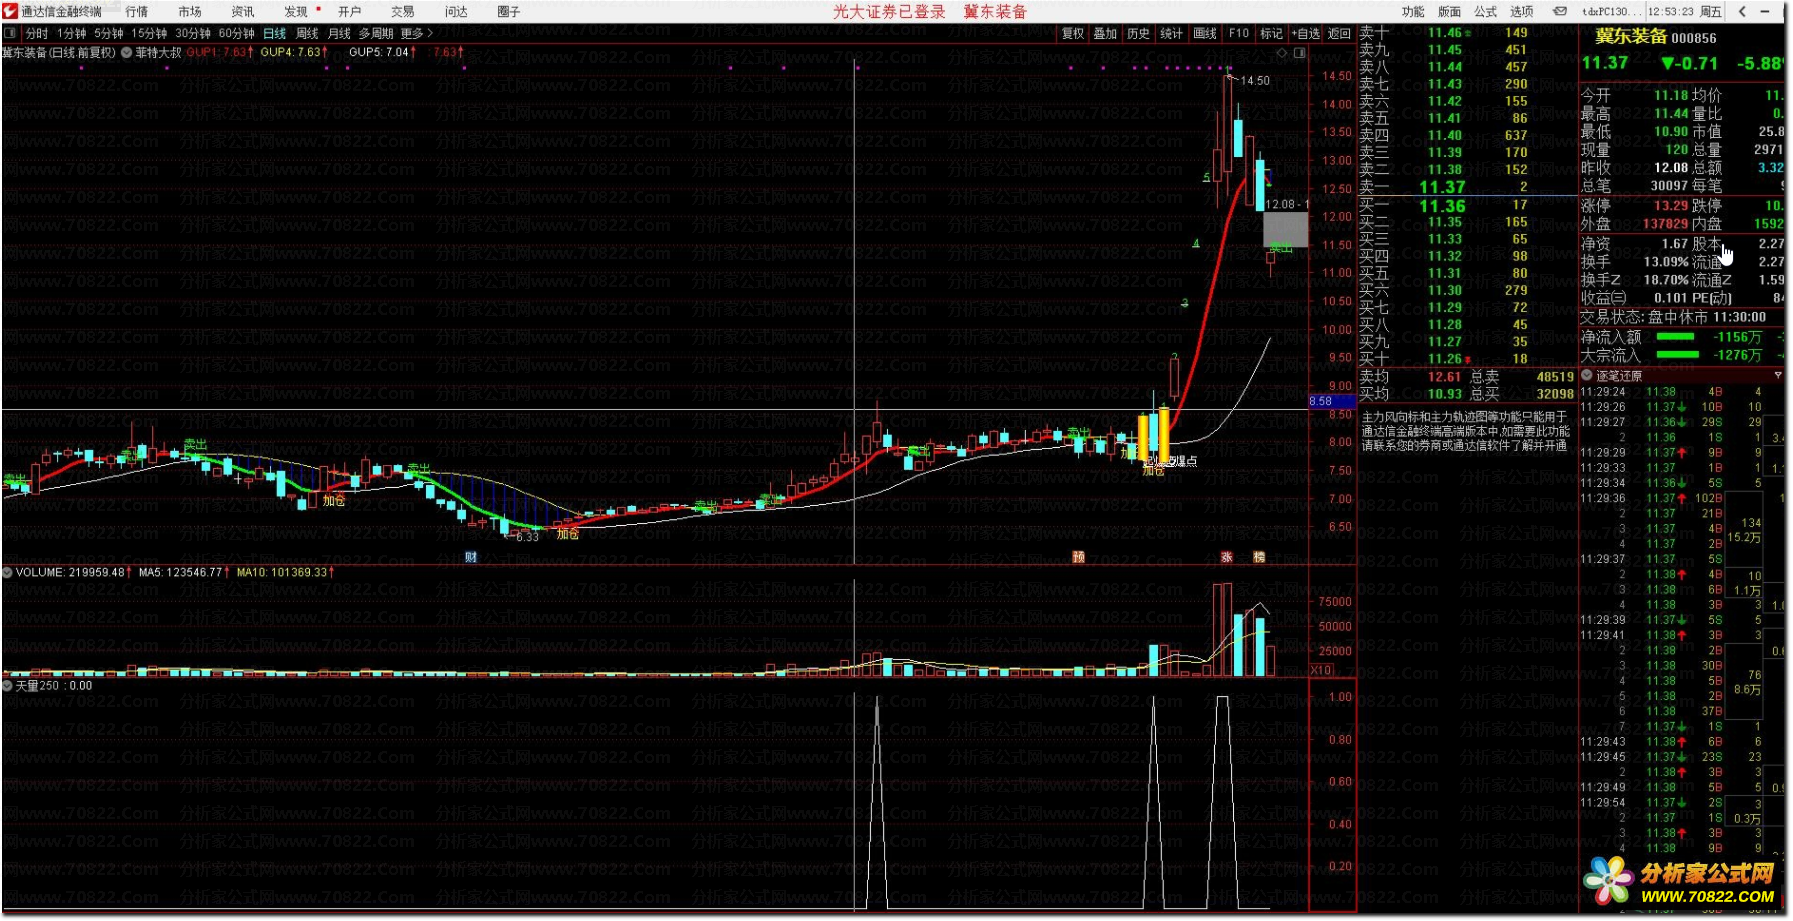This screenshot has width=1793, height=921.
Task: Click the 涨 event marker on chart
Action: click(1227, 557)
